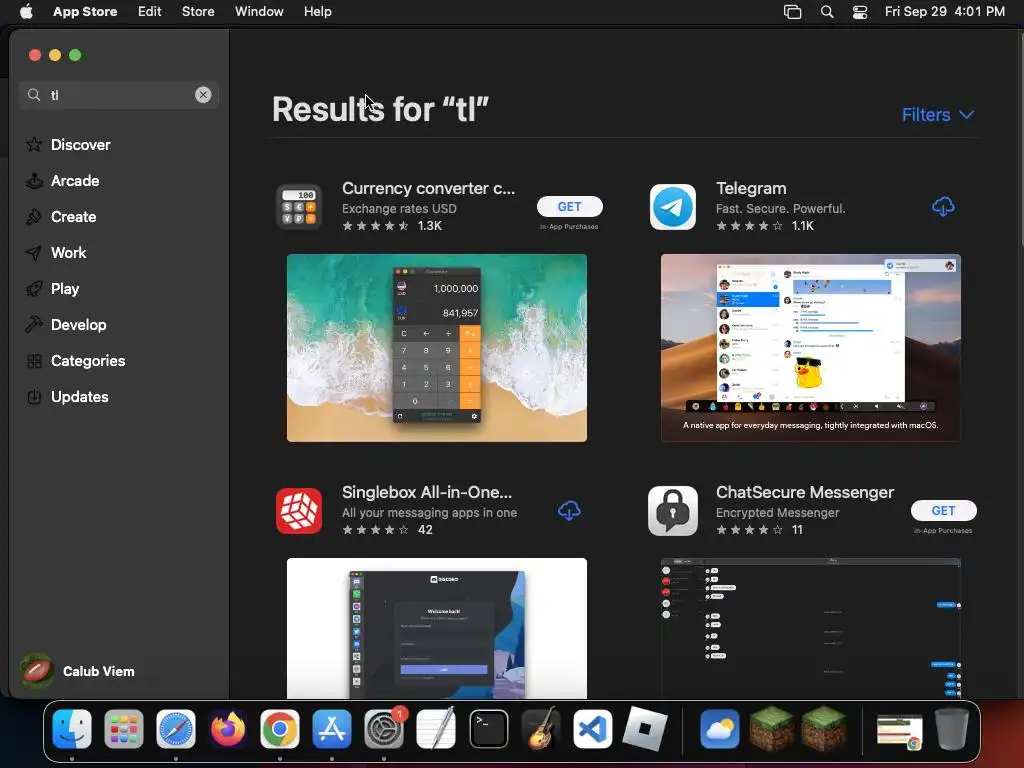Open the Apple menu
Viewport: 1024px width, 768px height.
click(26, 12)
